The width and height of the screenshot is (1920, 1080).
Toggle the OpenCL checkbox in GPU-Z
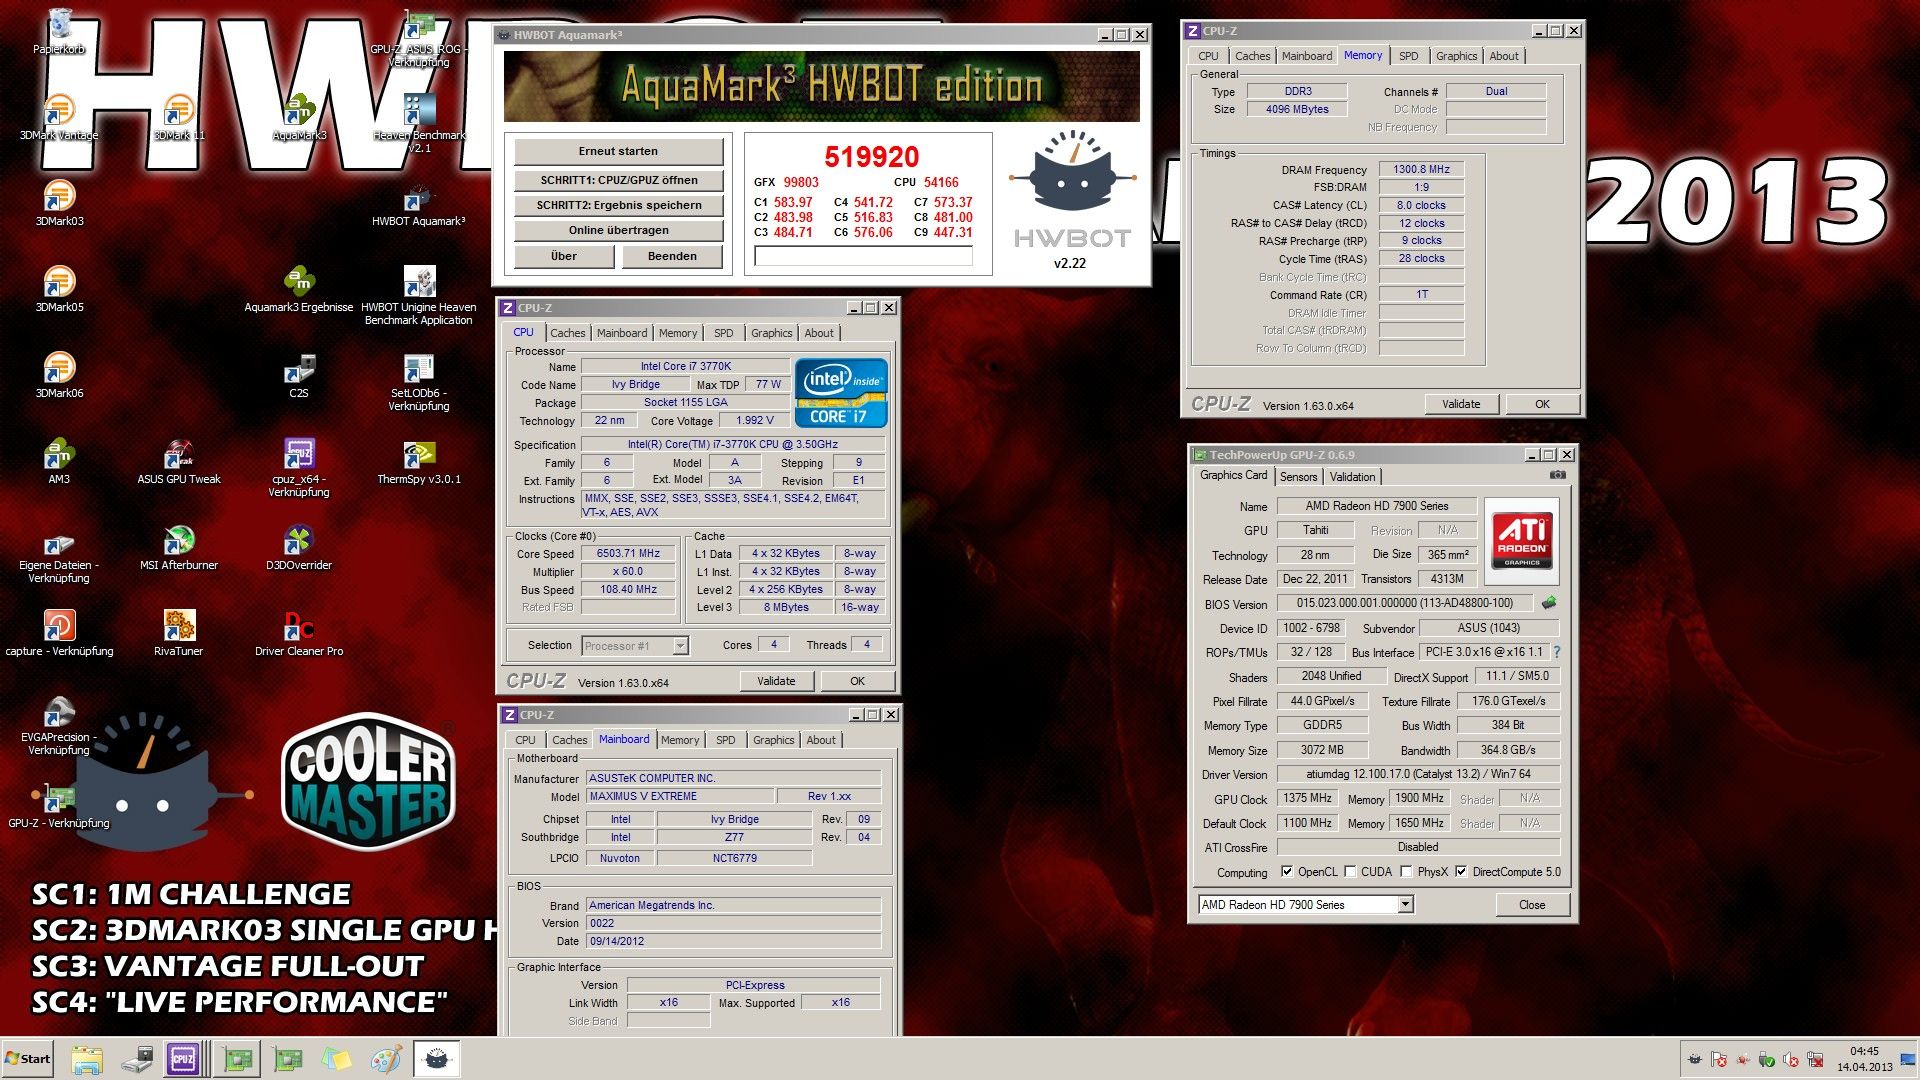[x=1287, y=871]
